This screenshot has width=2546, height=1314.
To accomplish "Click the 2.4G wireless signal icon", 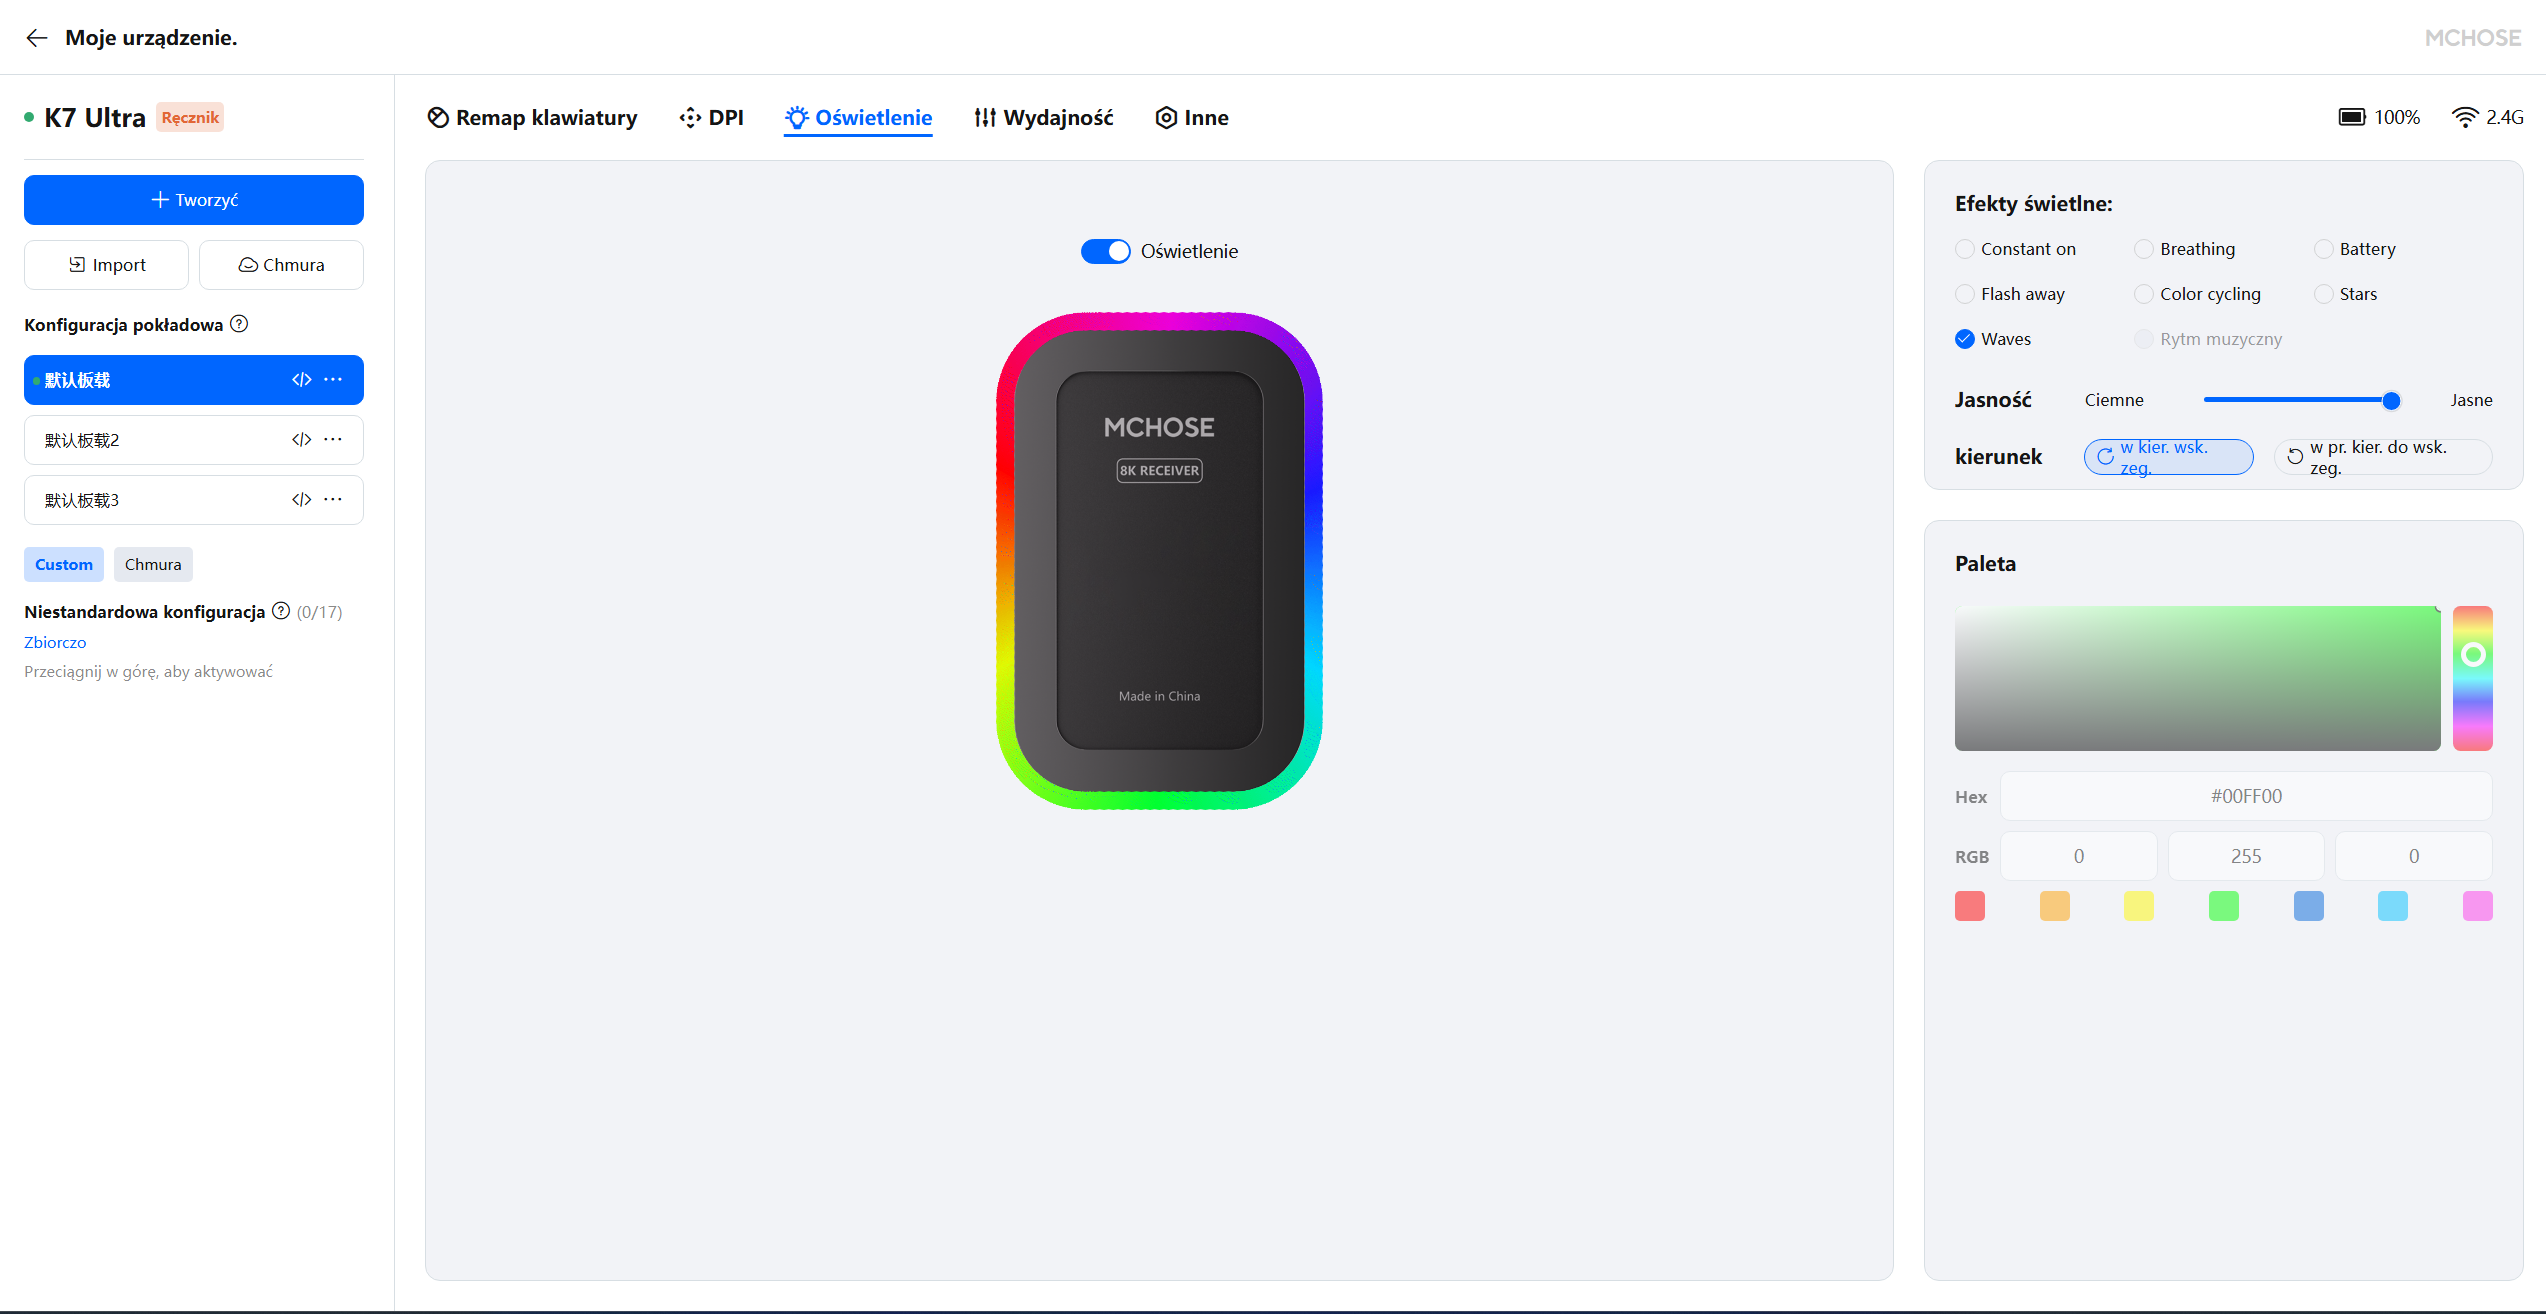I will pos(2465,117).
